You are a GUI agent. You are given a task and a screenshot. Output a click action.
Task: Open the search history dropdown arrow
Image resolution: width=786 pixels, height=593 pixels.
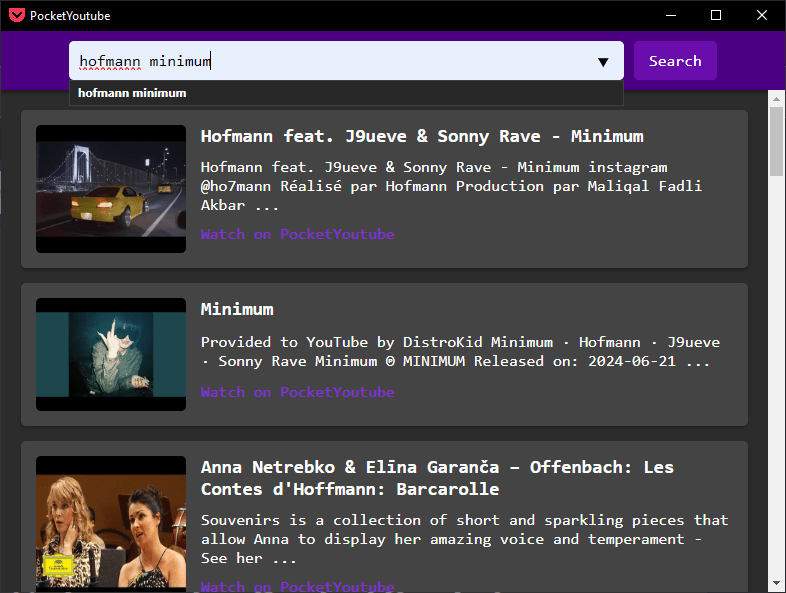[x=603, y=62]
